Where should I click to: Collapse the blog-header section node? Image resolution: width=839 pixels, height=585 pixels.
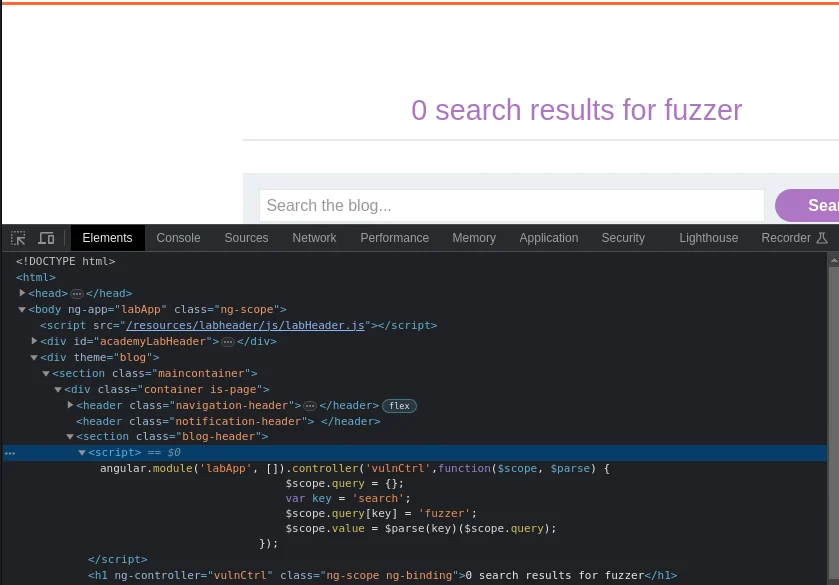pyautogui.click(x=70, y=437)
